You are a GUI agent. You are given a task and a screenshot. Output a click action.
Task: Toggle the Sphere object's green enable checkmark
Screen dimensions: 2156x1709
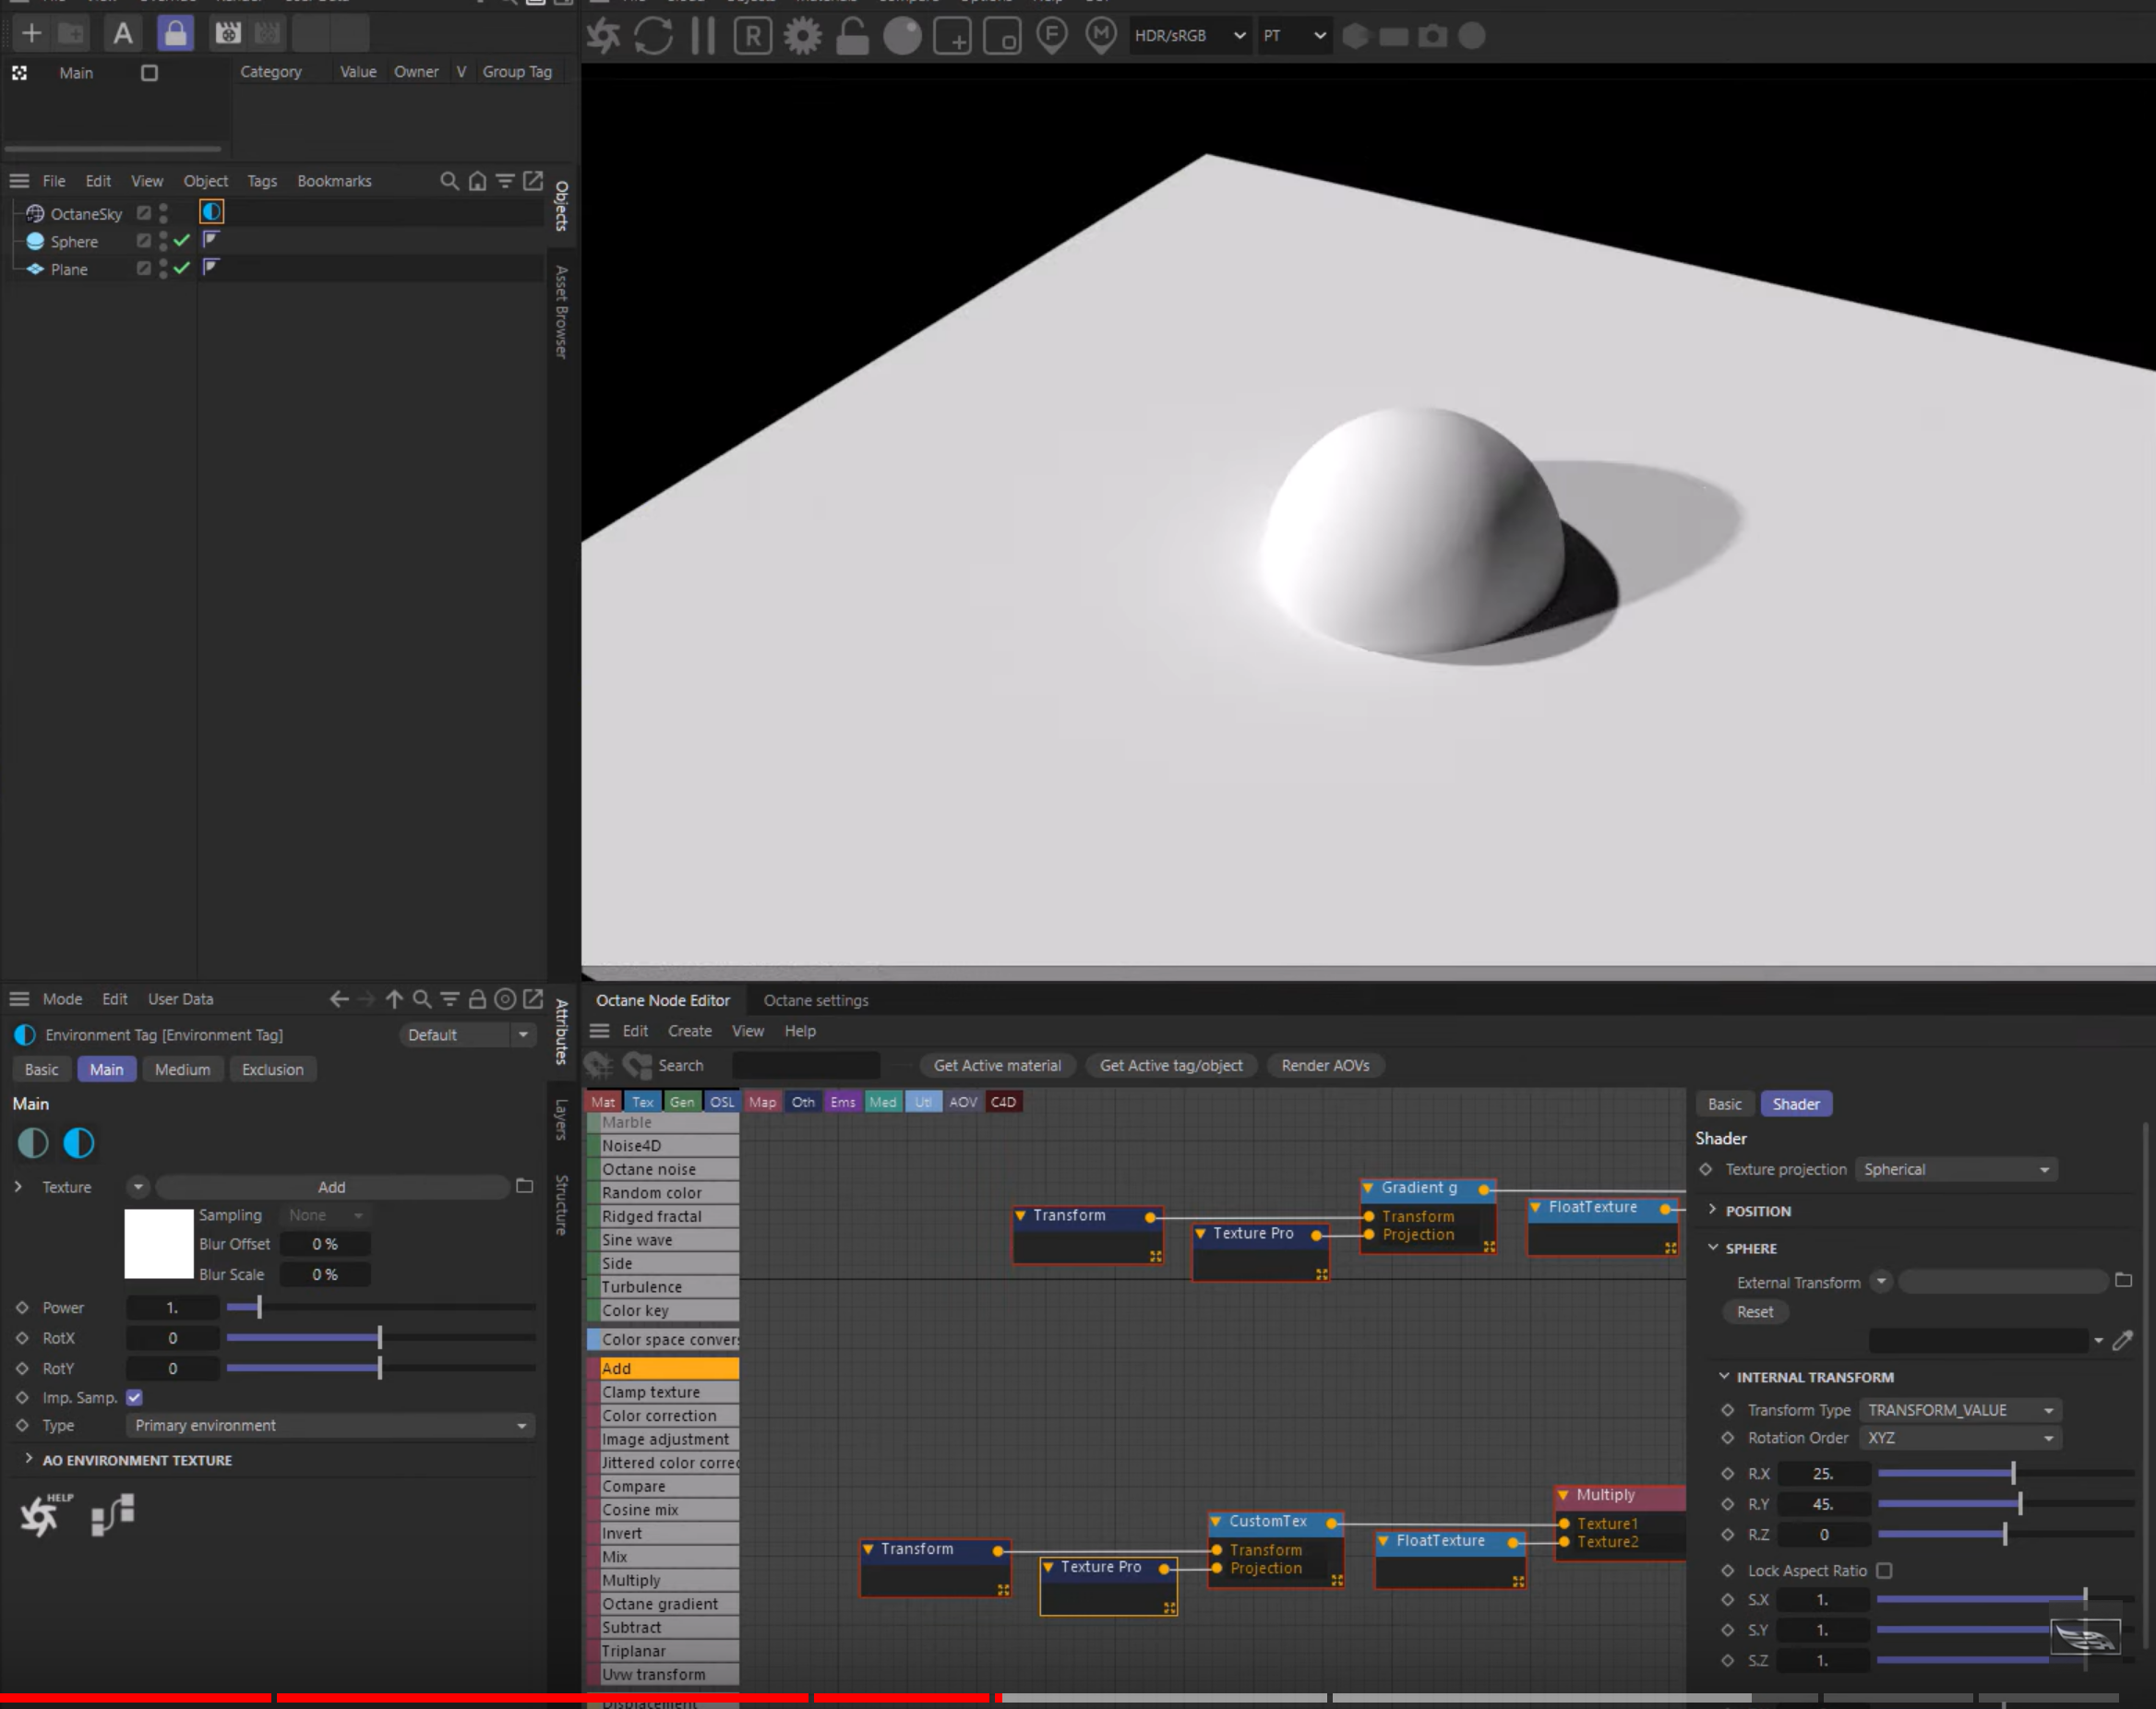182,241
